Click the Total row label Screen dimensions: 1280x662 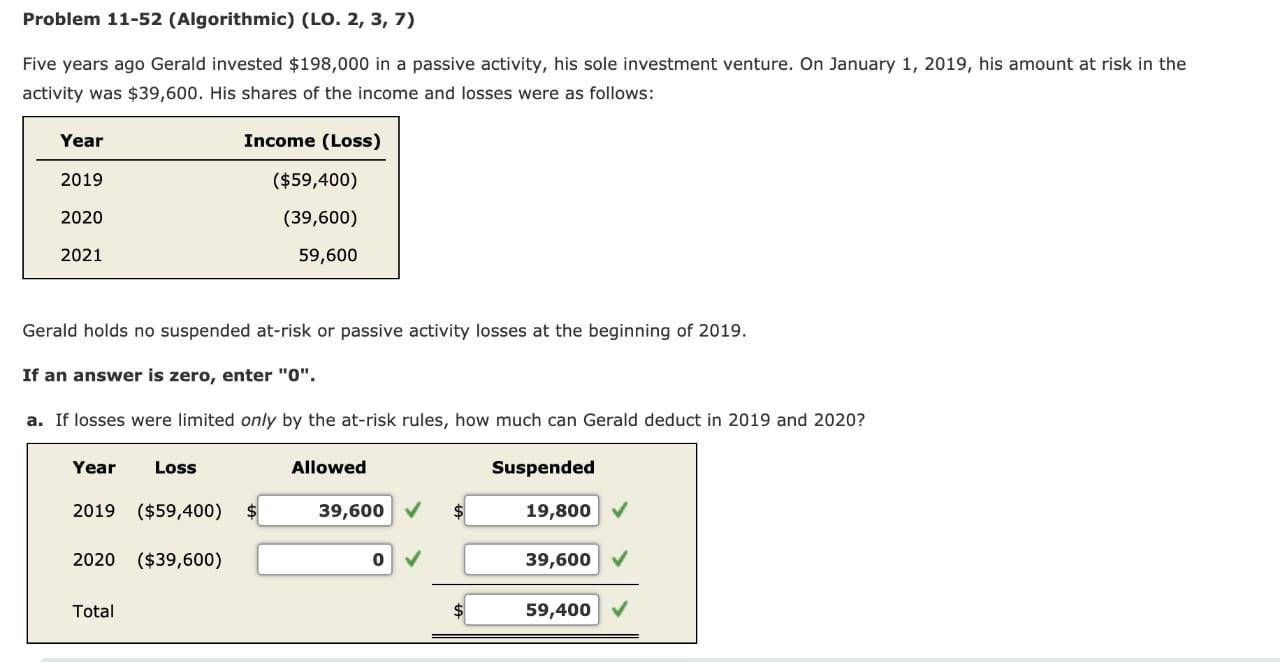click(x=93, y=610)
